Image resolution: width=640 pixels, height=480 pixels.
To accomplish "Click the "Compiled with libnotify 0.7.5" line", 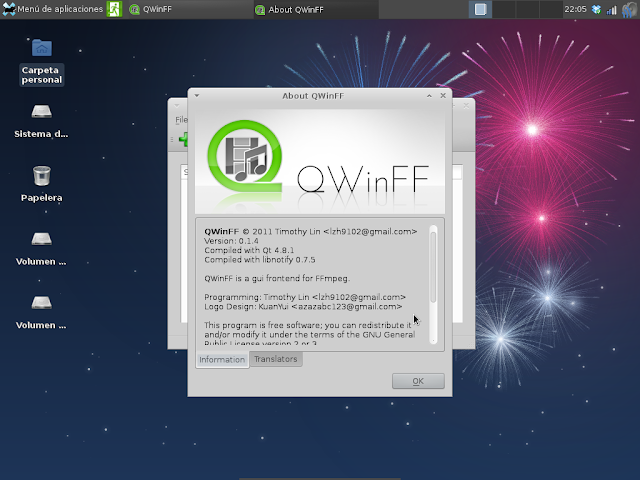I will pyautogui.click(x=260, y=260).
